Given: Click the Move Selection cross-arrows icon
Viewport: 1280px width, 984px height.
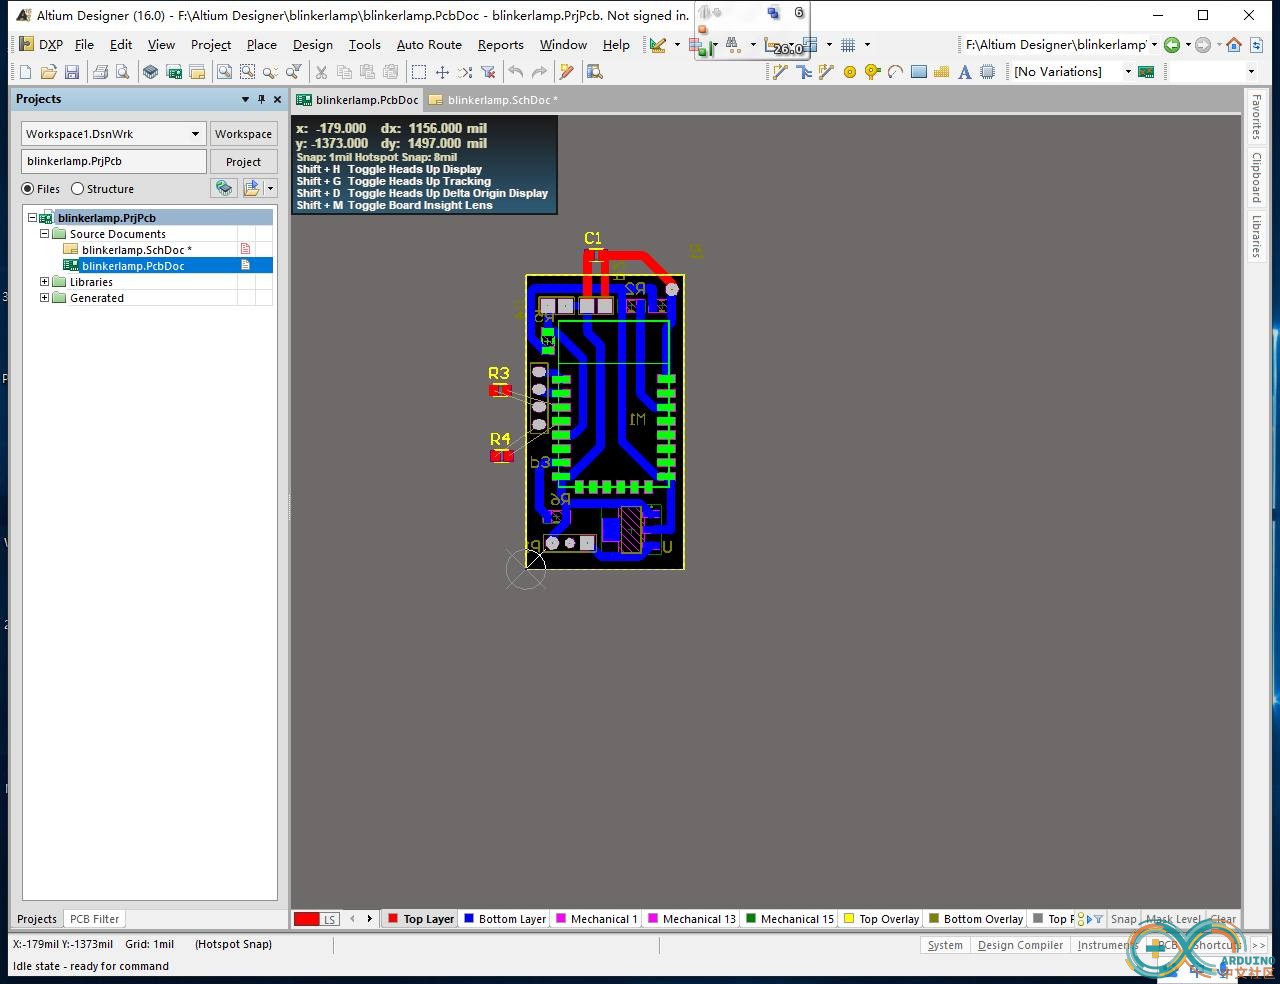Looking at the screenshot, I should (442, 72).
